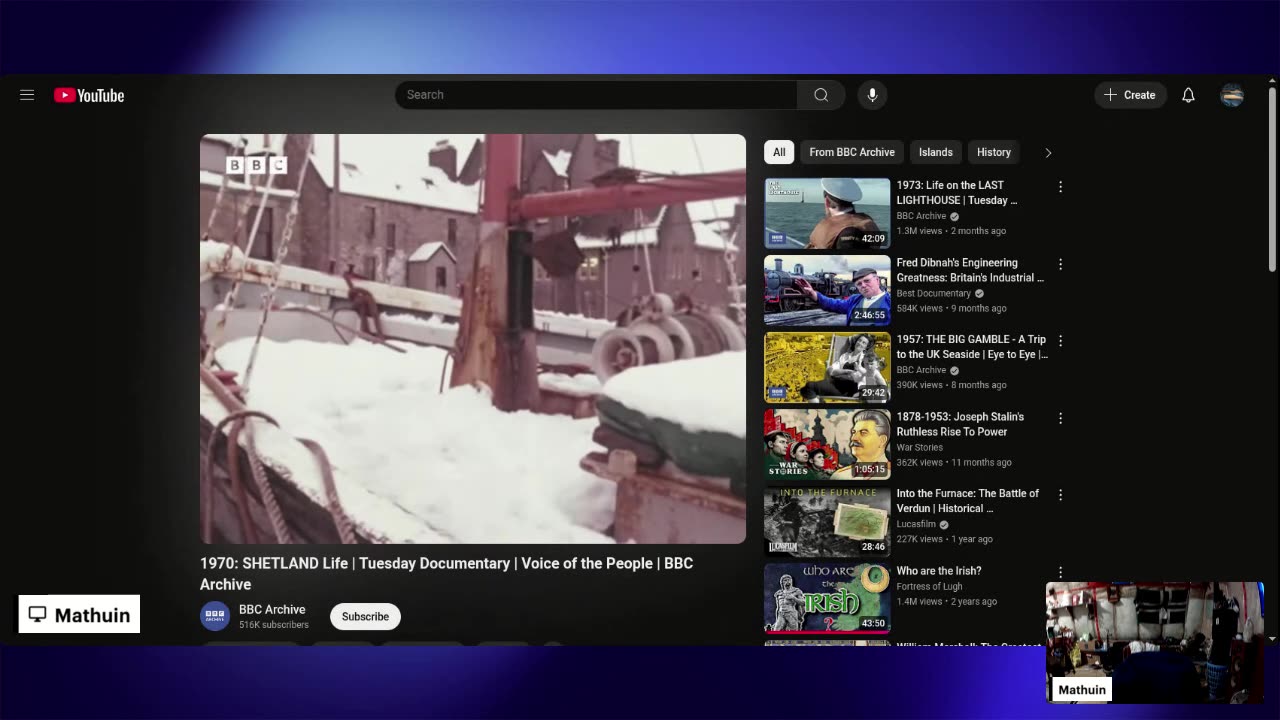This screenshot has width=1280, height=720.
Task: Click the magnifying glass search button
Action: tap(821, 95)
